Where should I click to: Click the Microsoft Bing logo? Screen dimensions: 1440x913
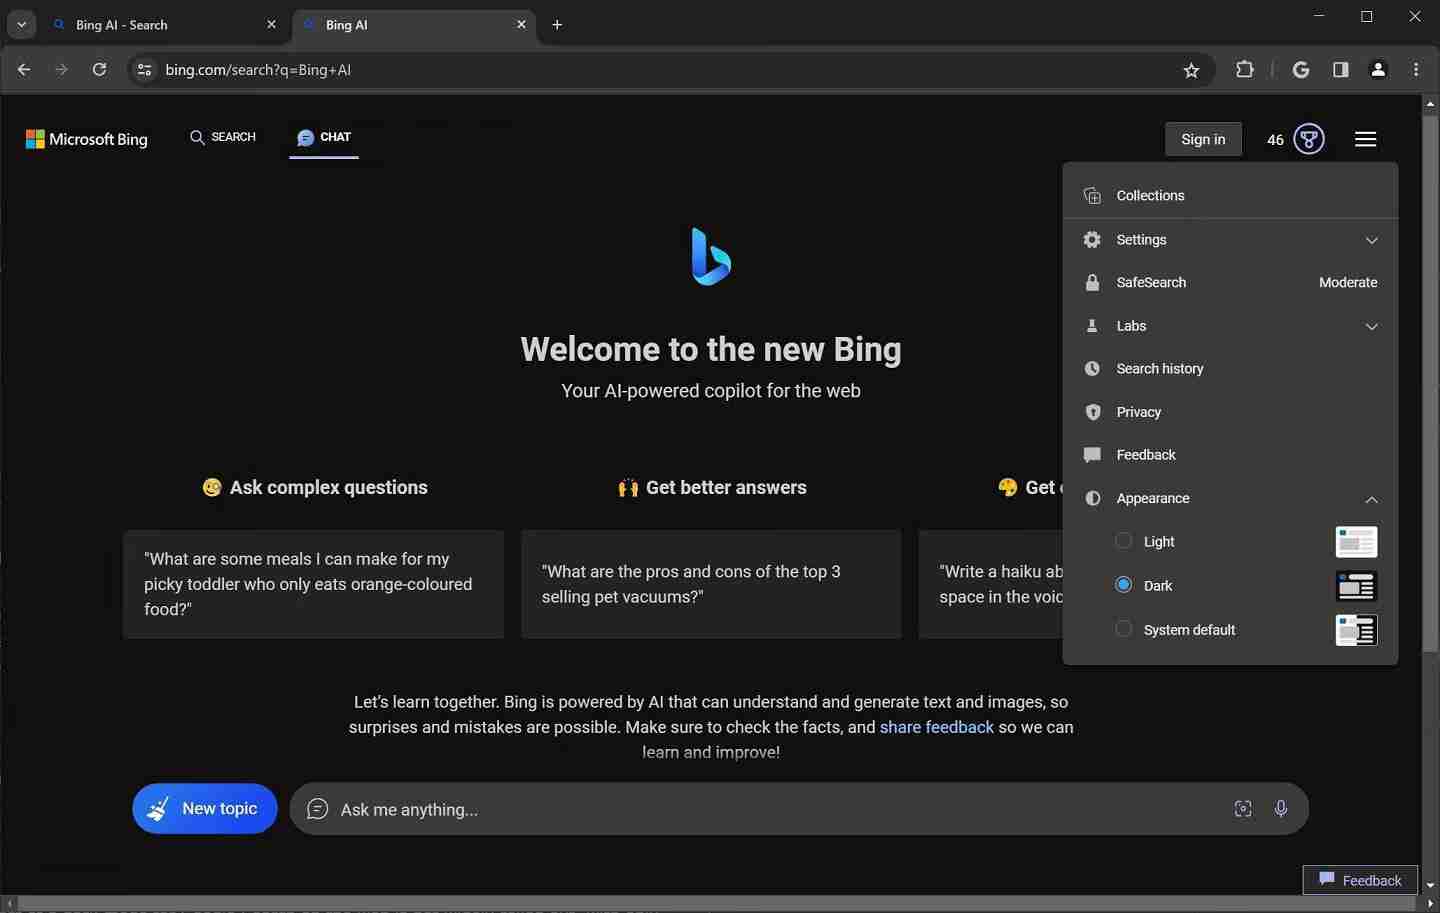pyautogui.click(x=86, y=139)
